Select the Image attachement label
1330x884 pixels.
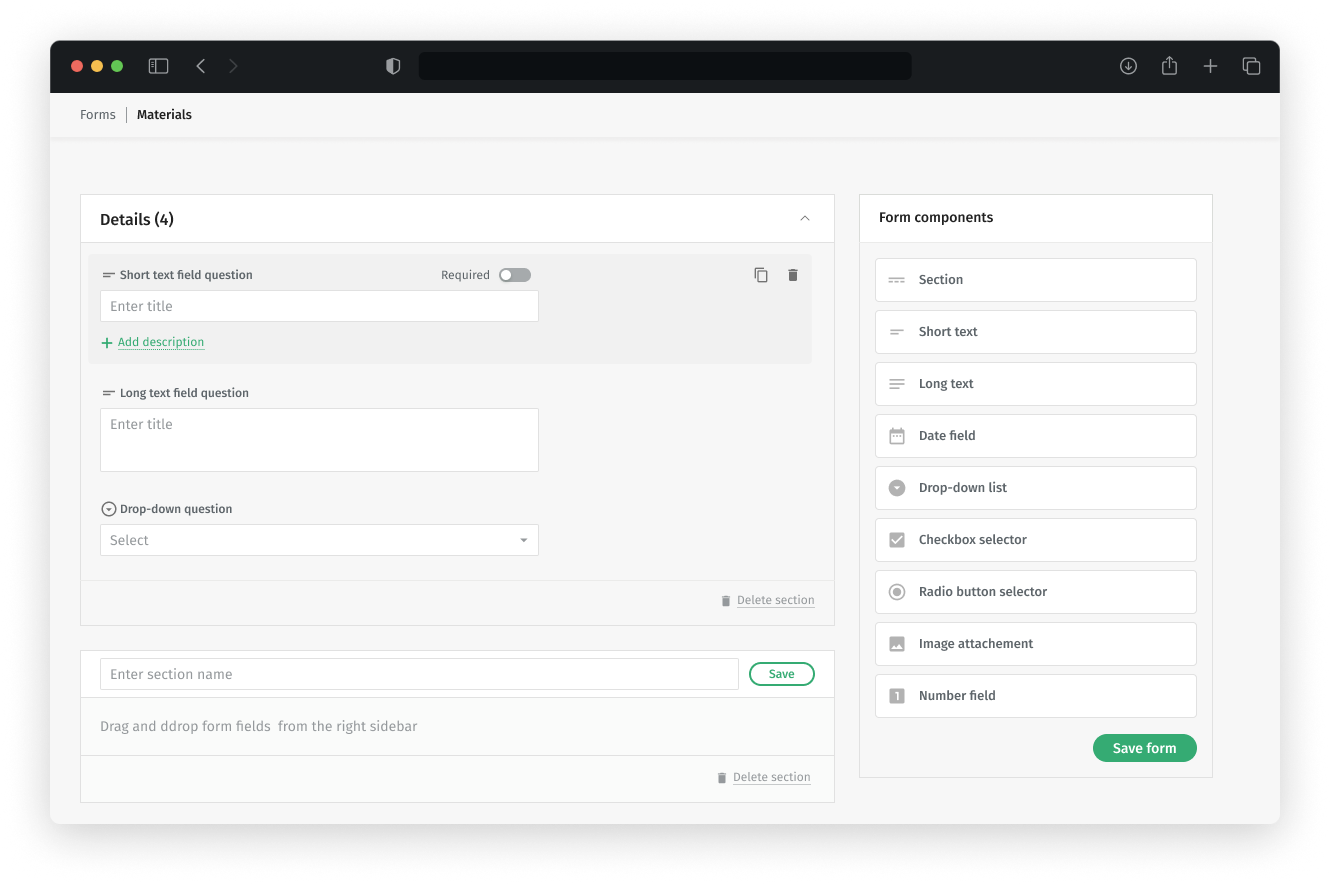(x=976, y=644)
